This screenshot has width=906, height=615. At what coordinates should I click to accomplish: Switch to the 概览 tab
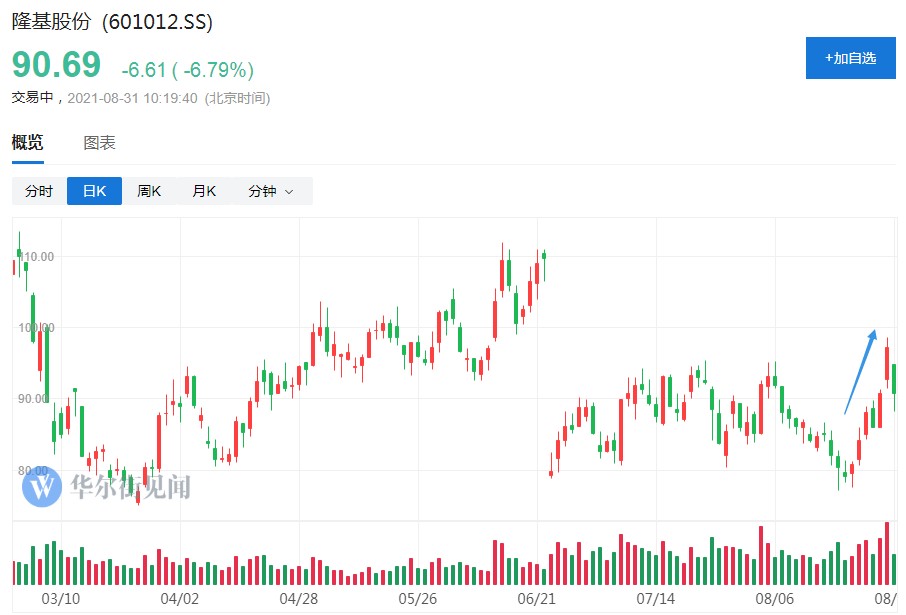(27, 143)
